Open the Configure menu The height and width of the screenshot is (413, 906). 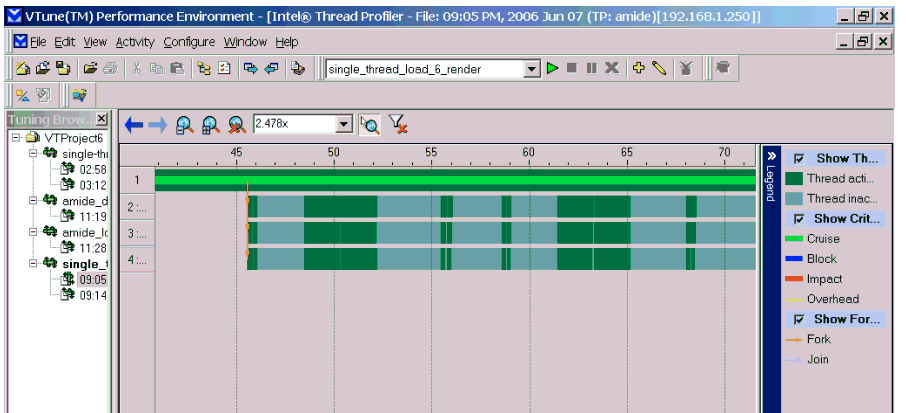pos(189,42)
